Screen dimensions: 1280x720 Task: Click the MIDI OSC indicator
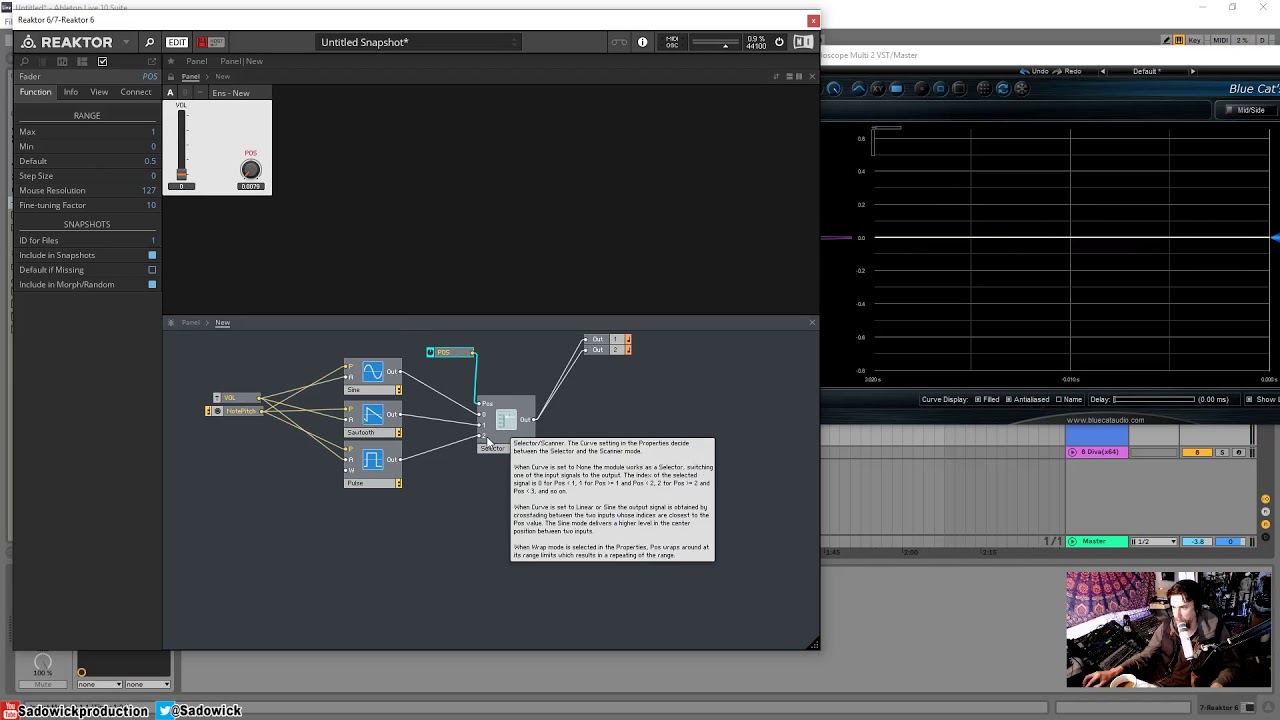pos(672,42)
